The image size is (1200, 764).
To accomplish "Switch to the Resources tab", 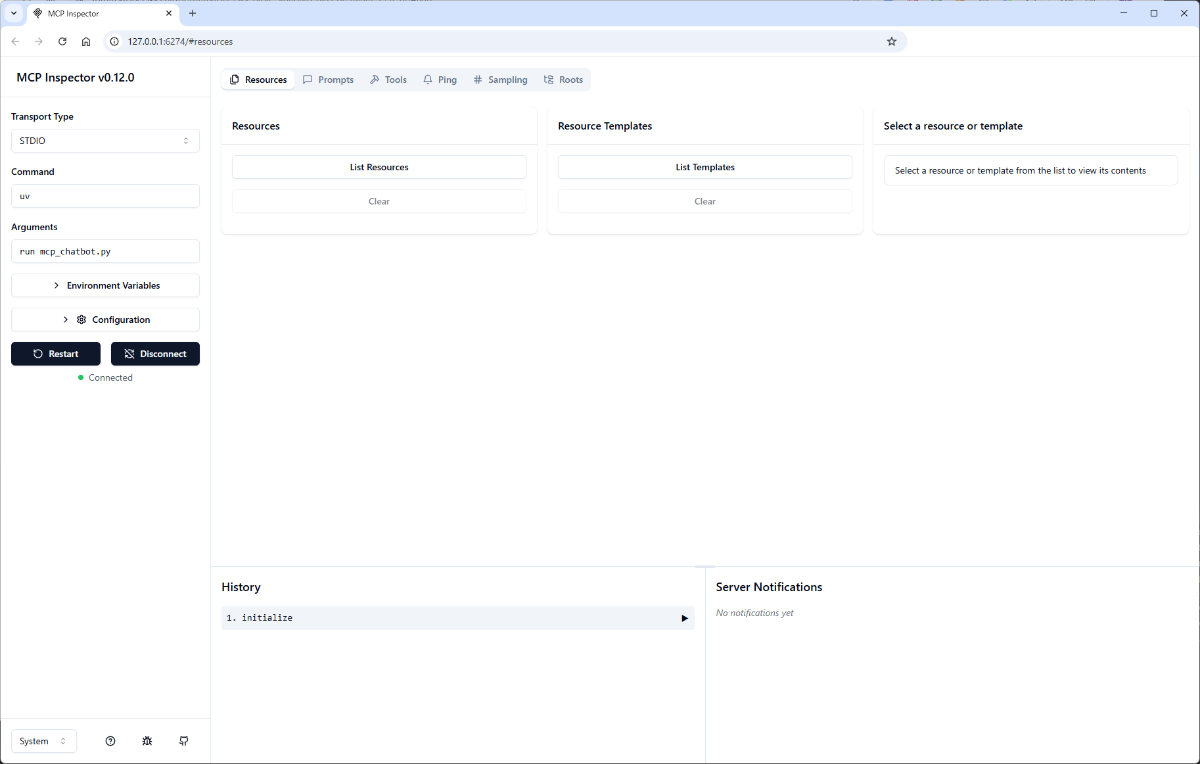I will pos(259,79).
